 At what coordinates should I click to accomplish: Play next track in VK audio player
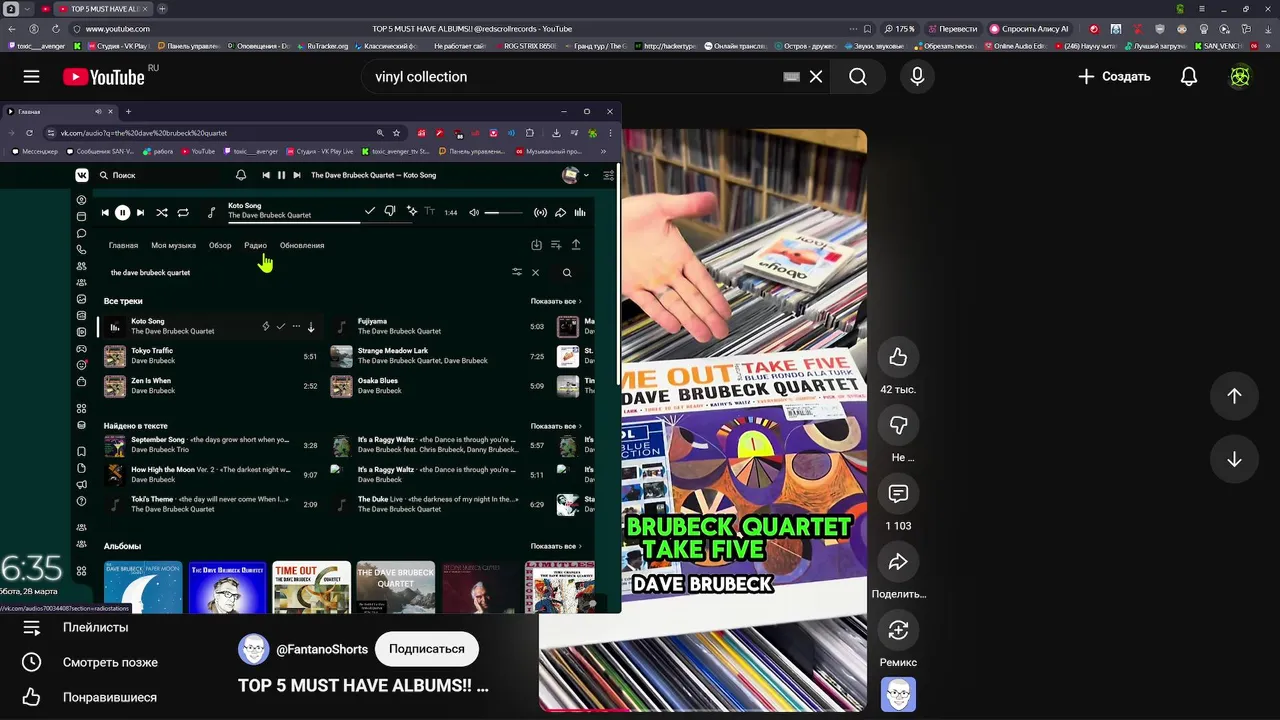tap(140, 212)
